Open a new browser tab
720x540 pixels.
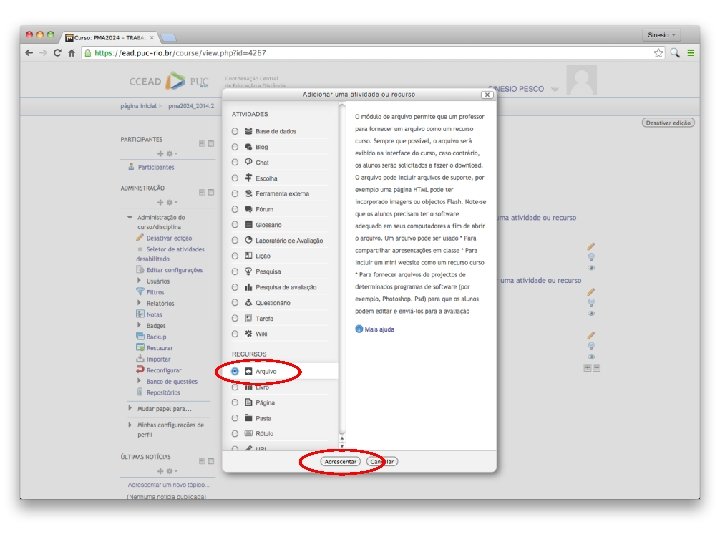click(169, 37)
